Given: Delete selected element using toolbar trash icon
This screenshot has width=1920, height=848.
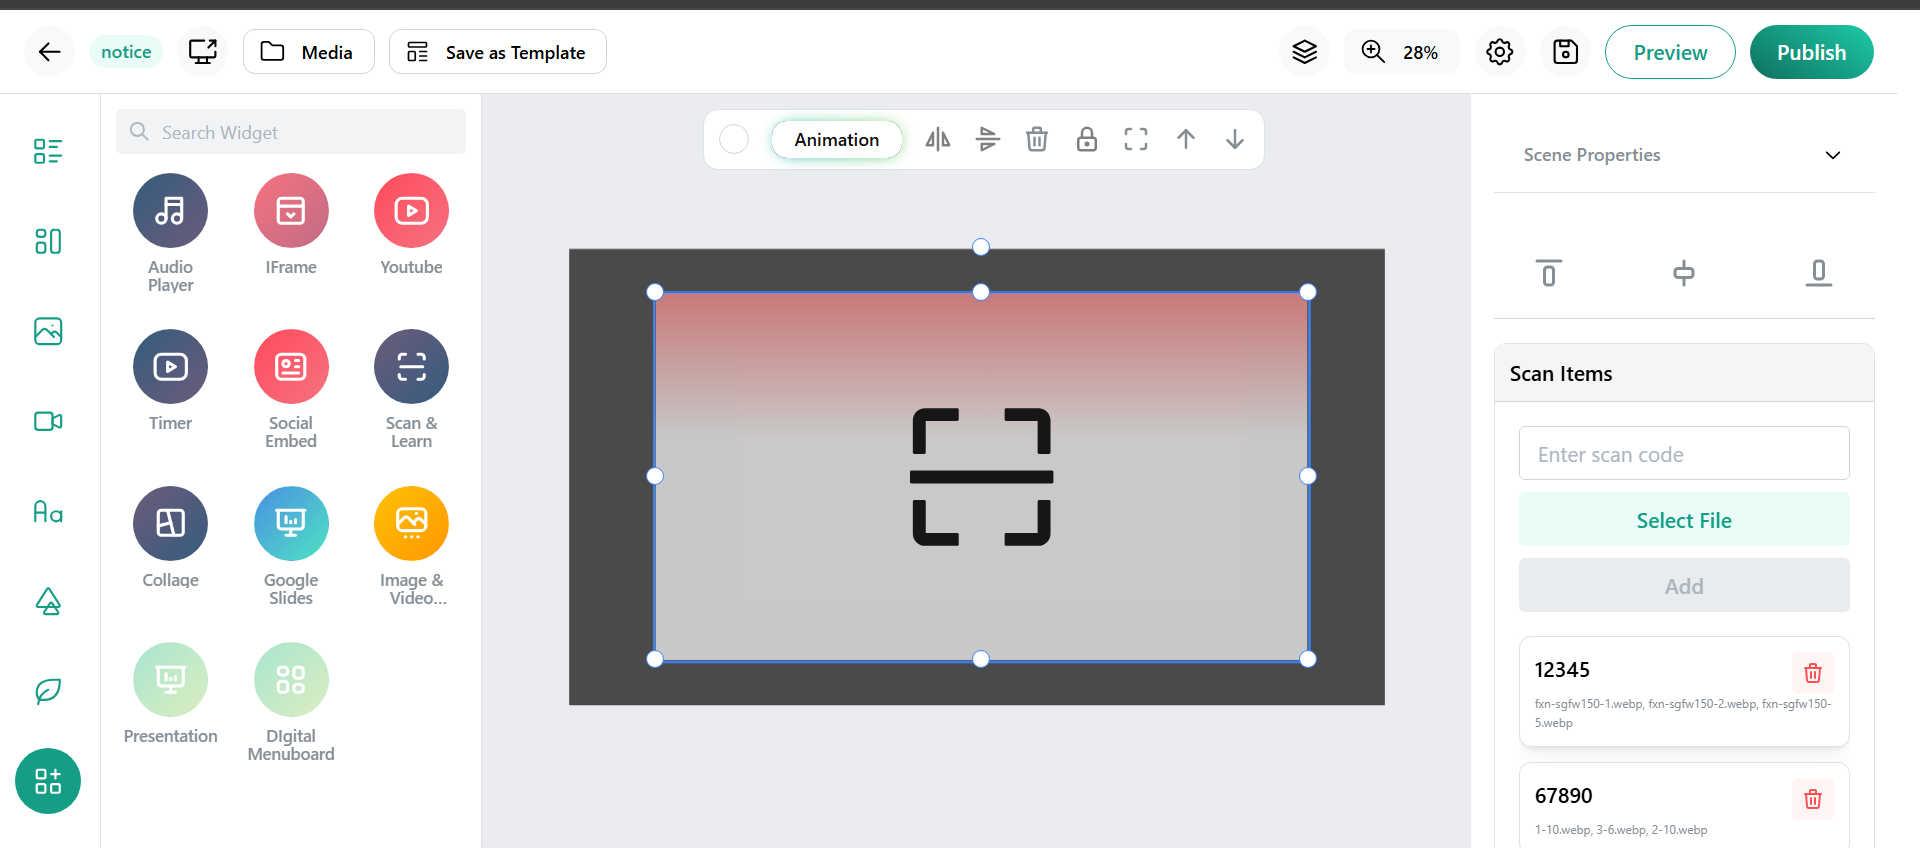Looking at the screenshot, I should (1036, 139).
